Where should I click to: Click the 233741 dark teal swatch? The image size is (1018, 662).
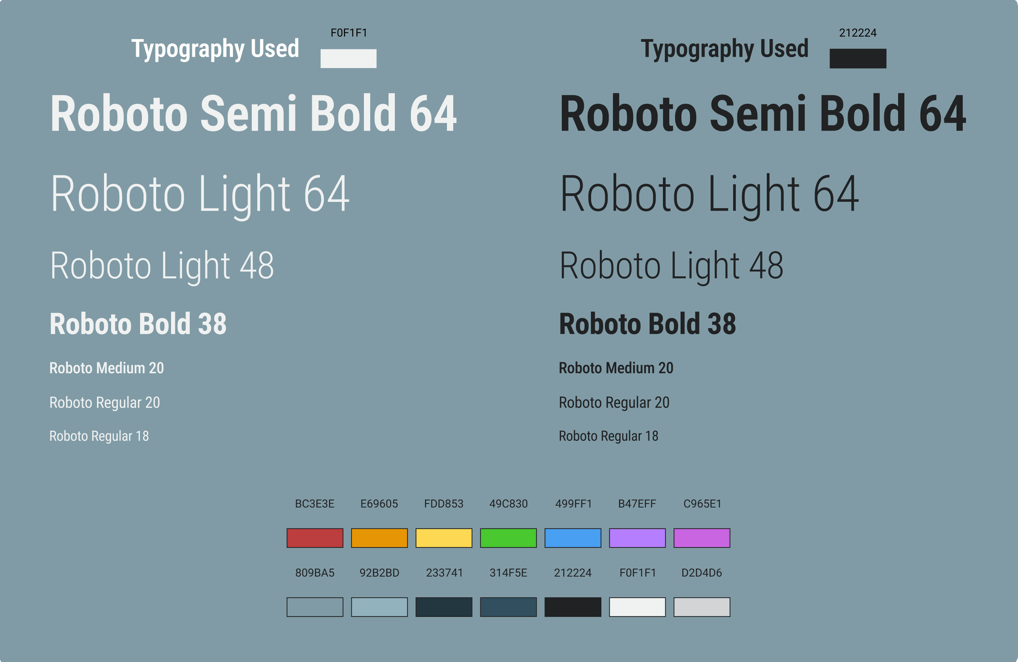coord(443,607)
